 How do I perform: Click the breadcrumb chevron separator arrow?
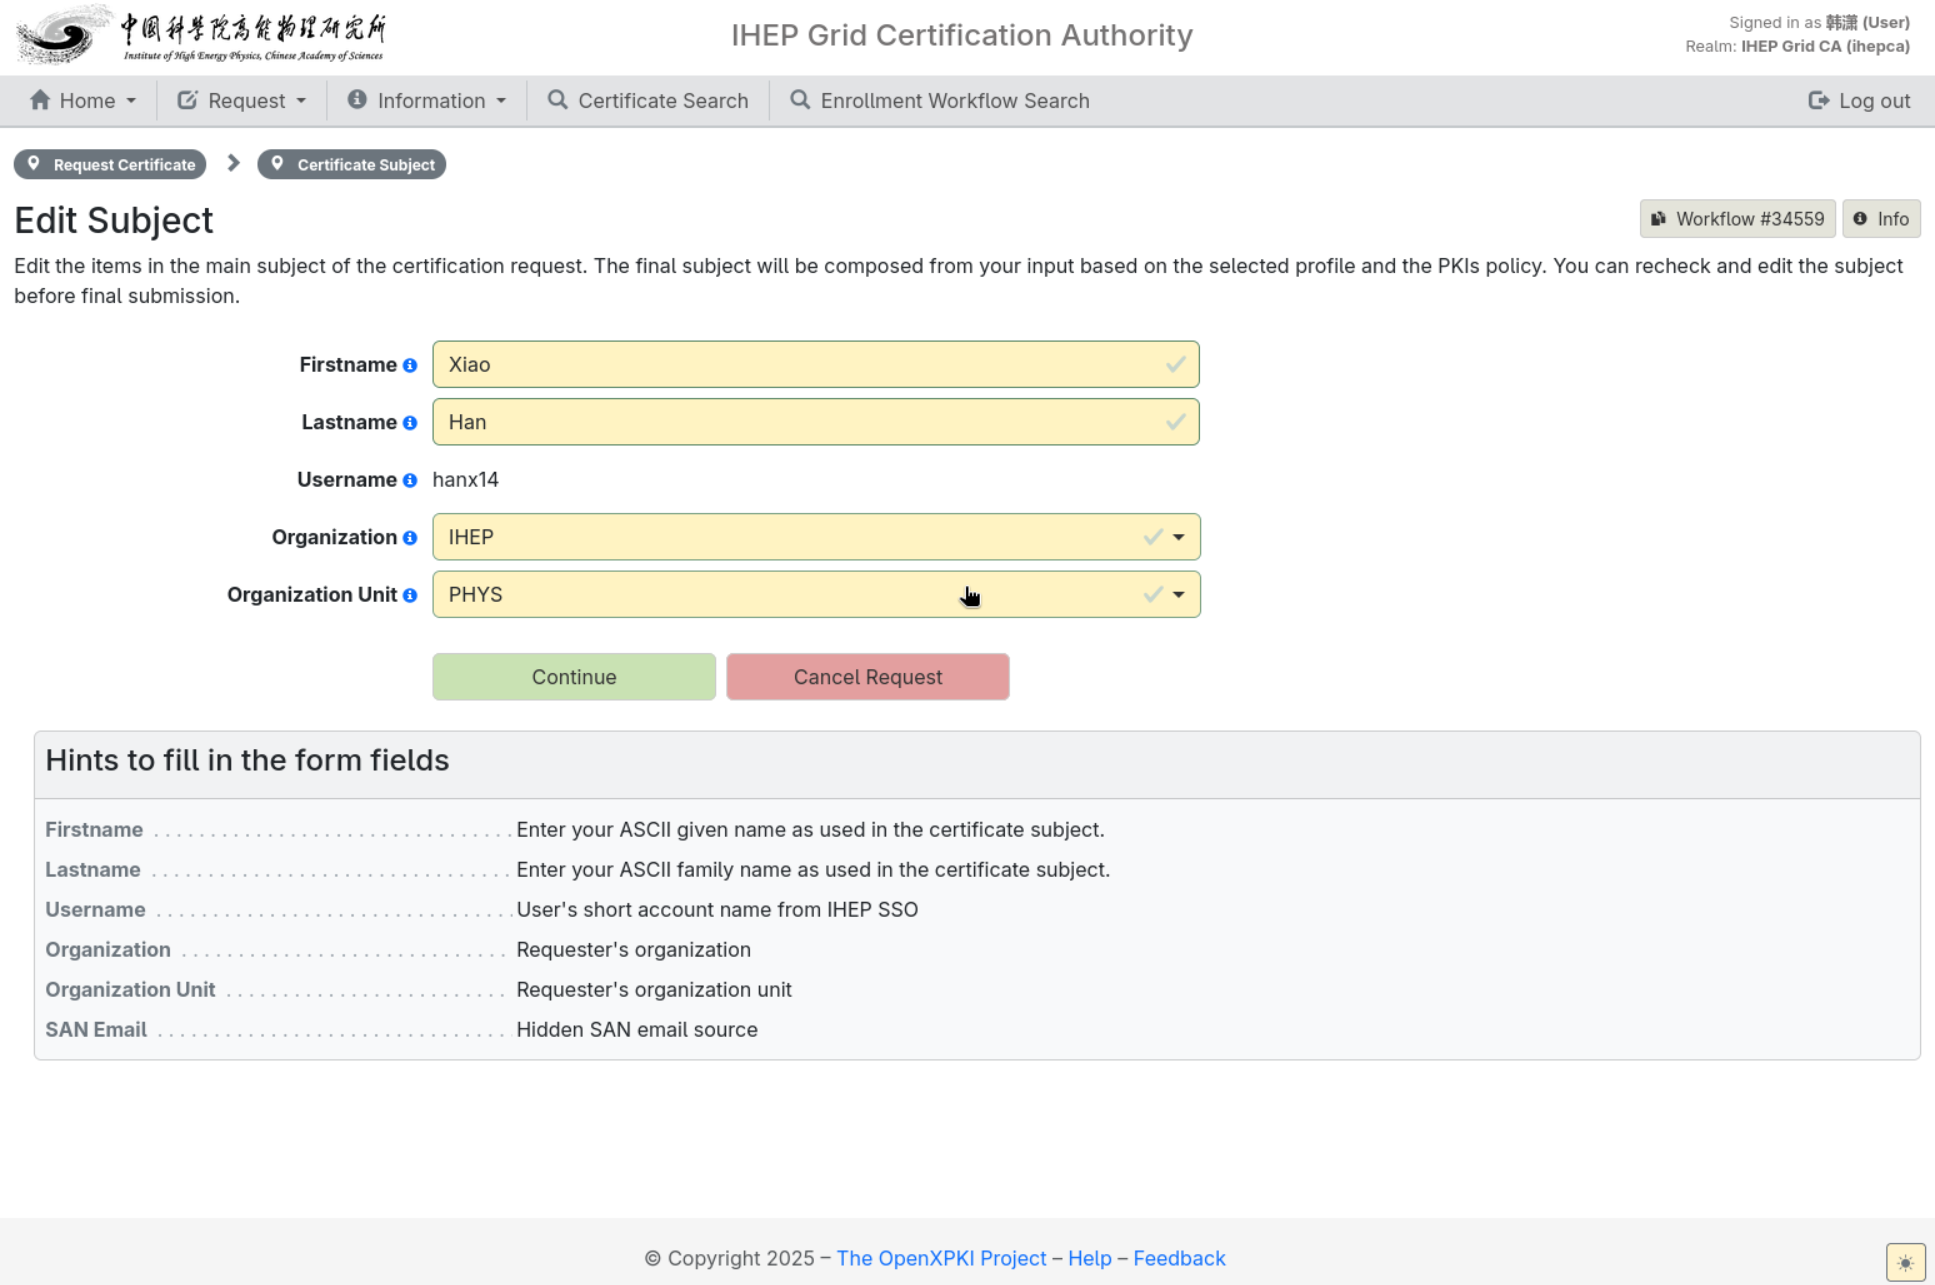tap(233, 163)
